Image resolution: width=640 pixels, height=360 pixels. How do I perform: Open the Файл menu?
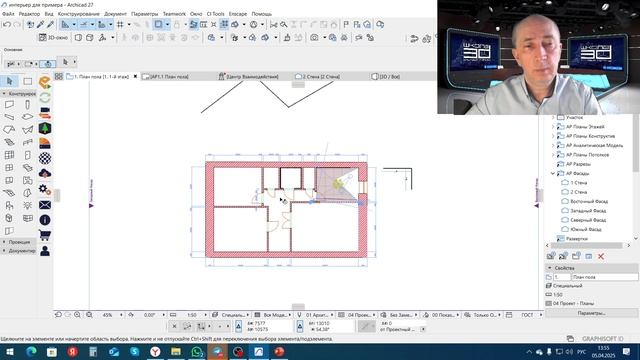click(8, 14)
